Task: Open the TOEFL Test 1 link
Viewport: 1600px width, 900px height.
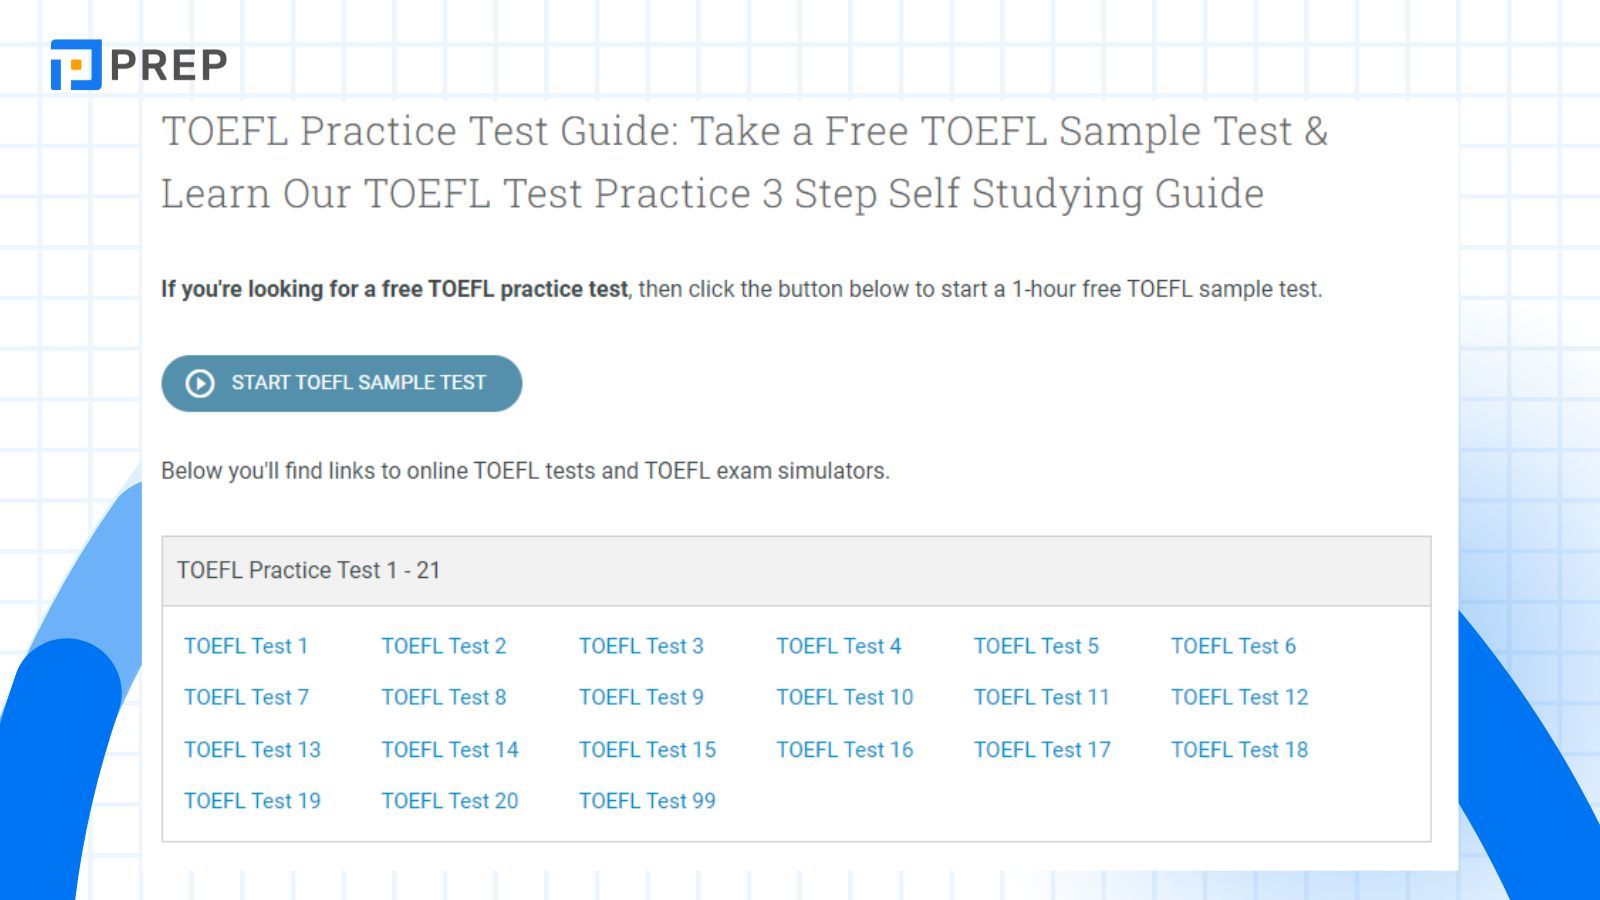Action: pos(246,646)
